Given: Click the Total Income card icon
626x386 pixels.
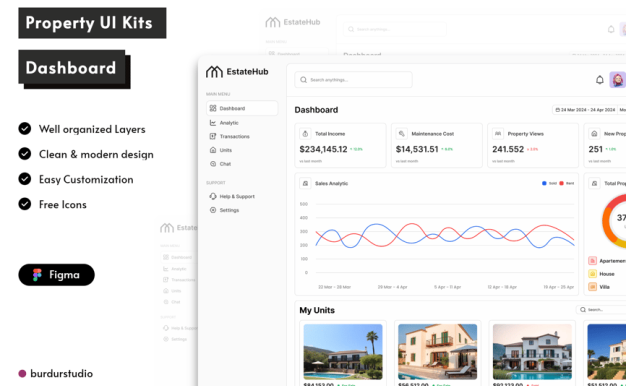Looking at the screenshot, I should pyautogui.click(x=305, y=134).
